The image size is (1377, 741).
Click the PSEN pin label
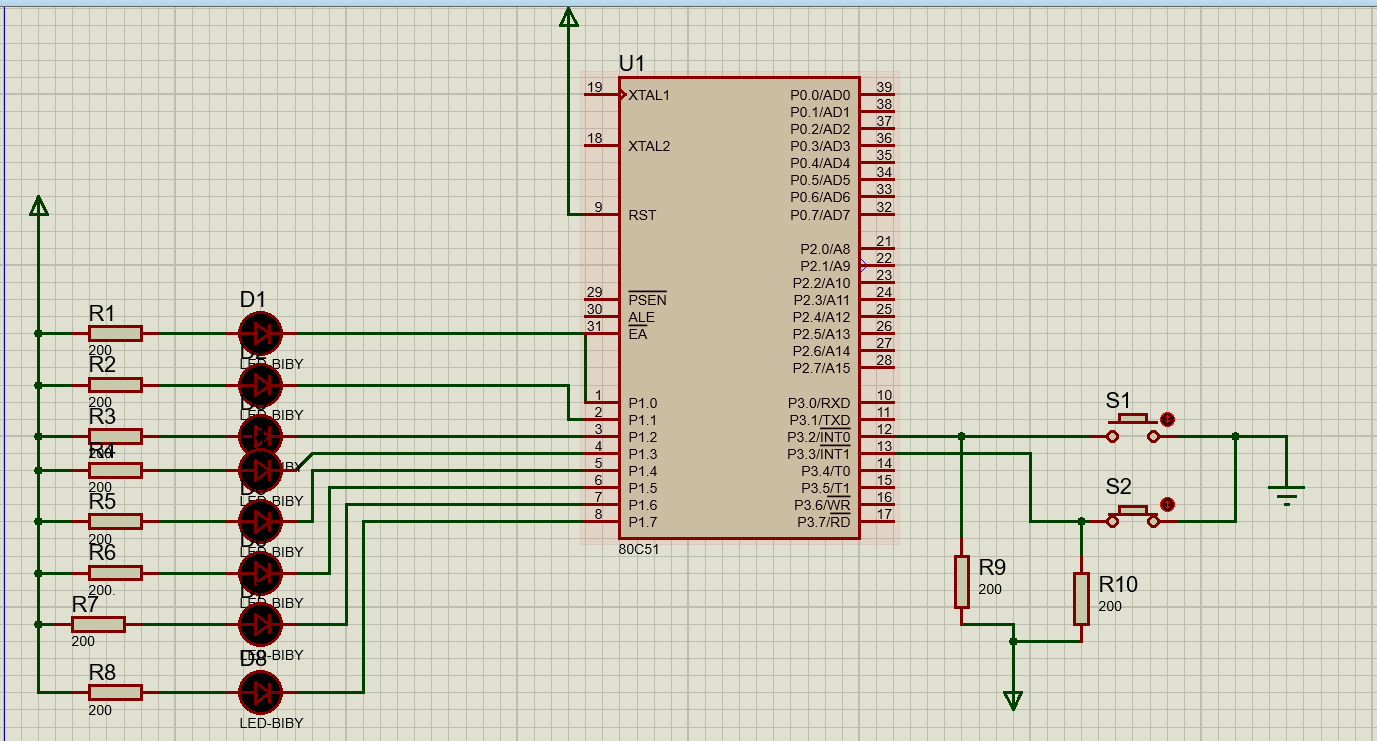(647, 300)
